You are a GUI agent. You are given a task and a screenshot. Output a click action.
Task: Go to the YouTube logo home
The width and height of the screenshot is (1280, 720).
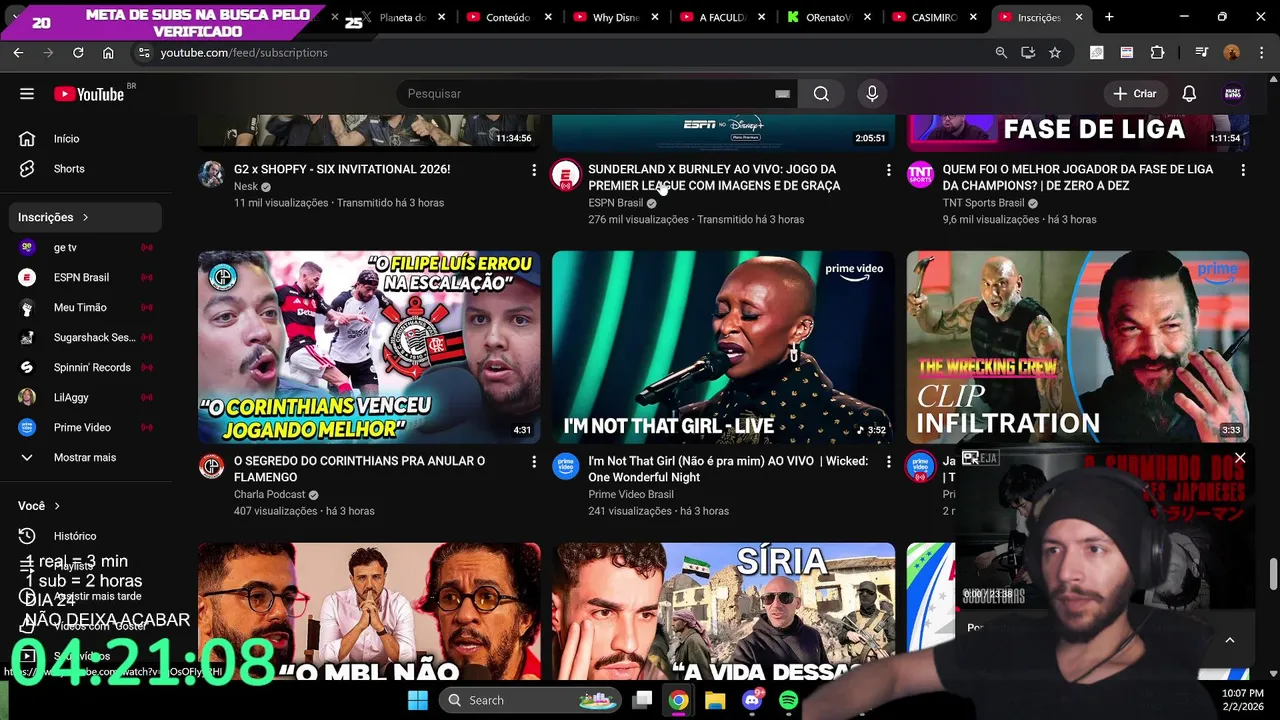[89, 94]
